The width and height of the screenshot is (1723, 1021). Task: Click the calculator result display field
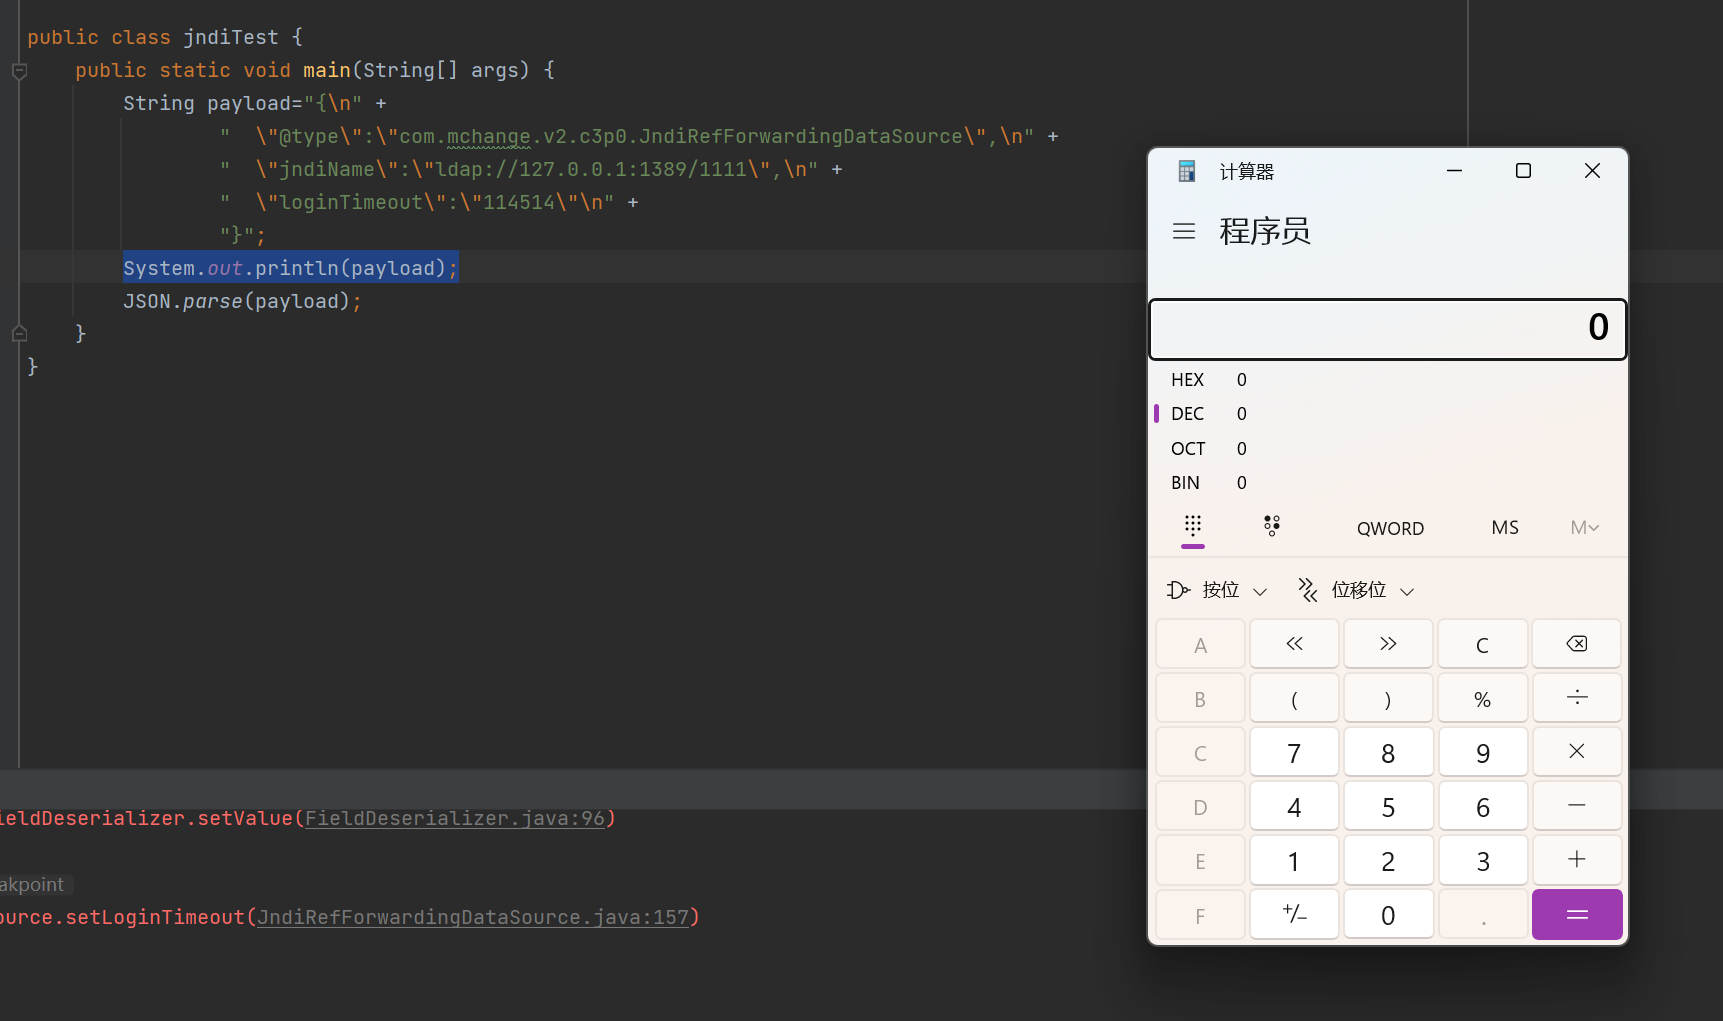coord(1387,329)
